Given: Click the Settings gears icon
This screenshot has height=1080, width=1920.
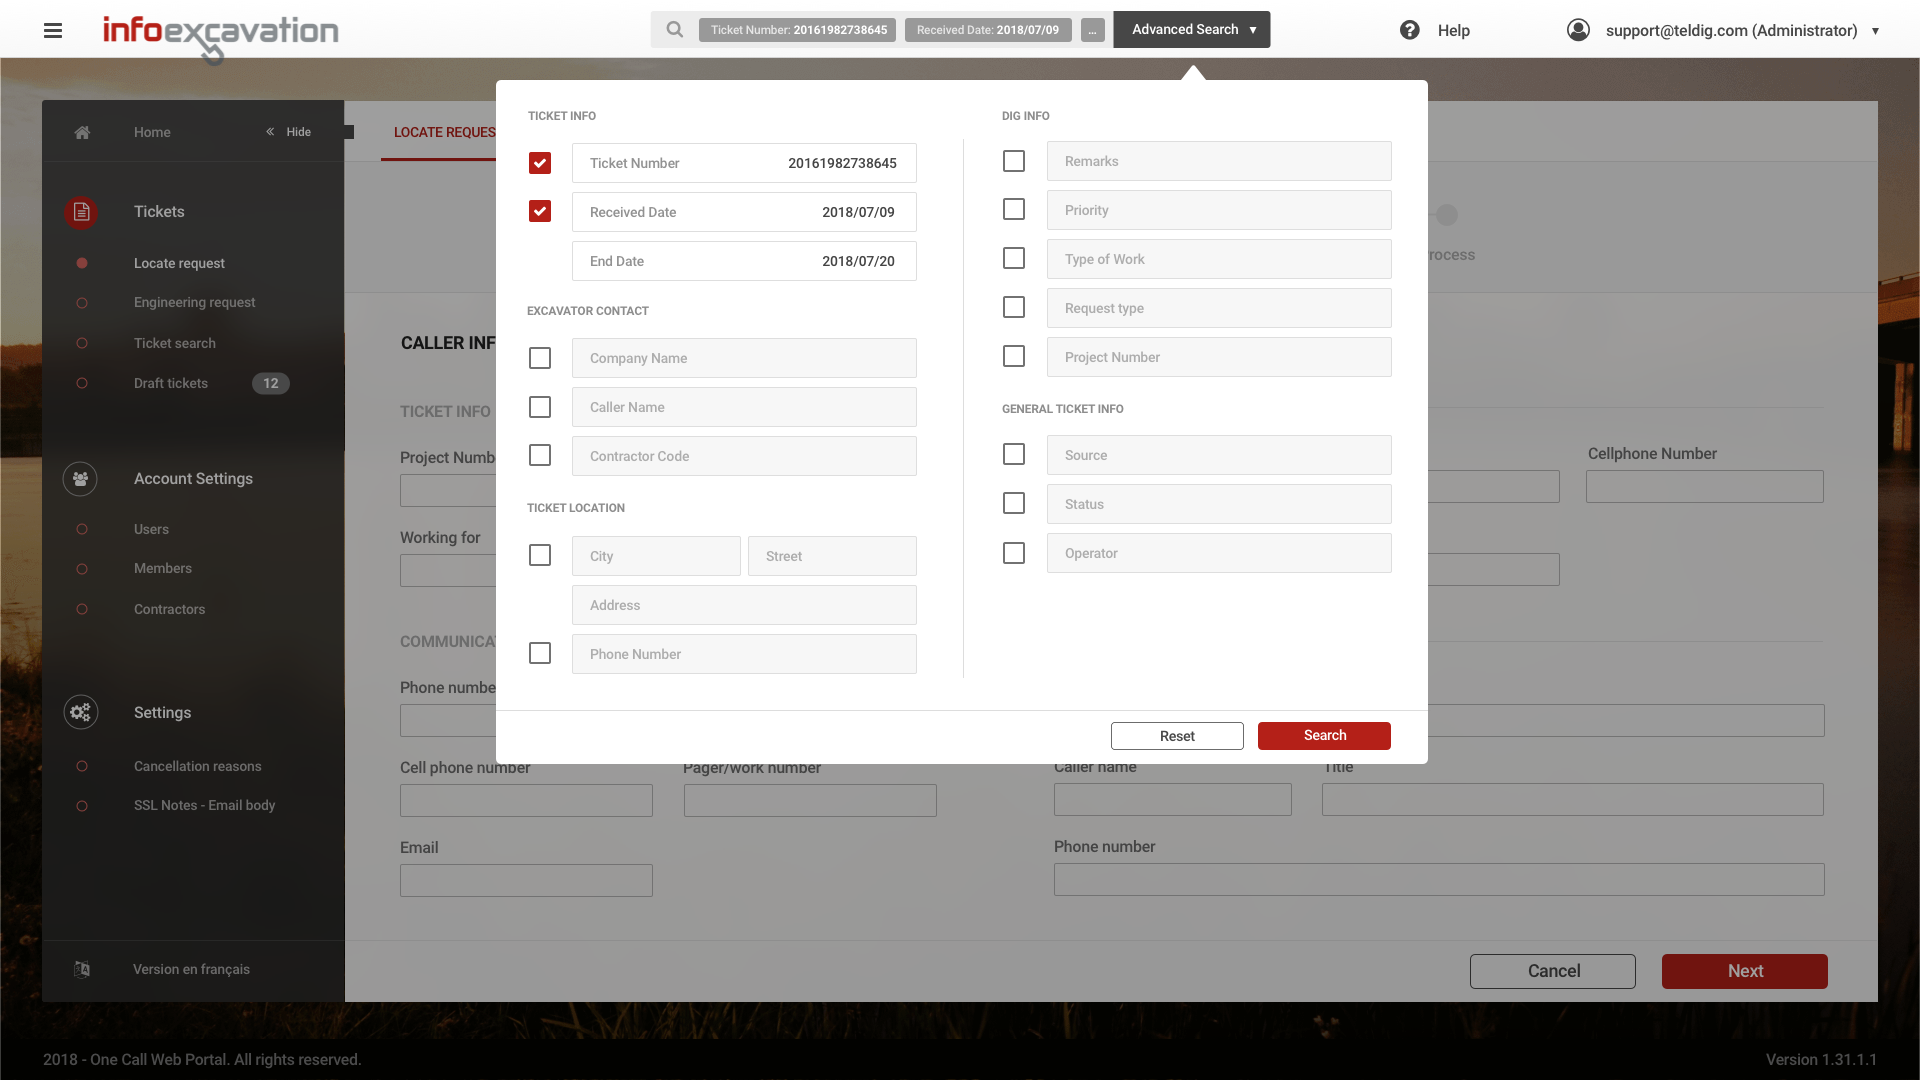Looking at the screenshot, I should [x=81, y=712].
